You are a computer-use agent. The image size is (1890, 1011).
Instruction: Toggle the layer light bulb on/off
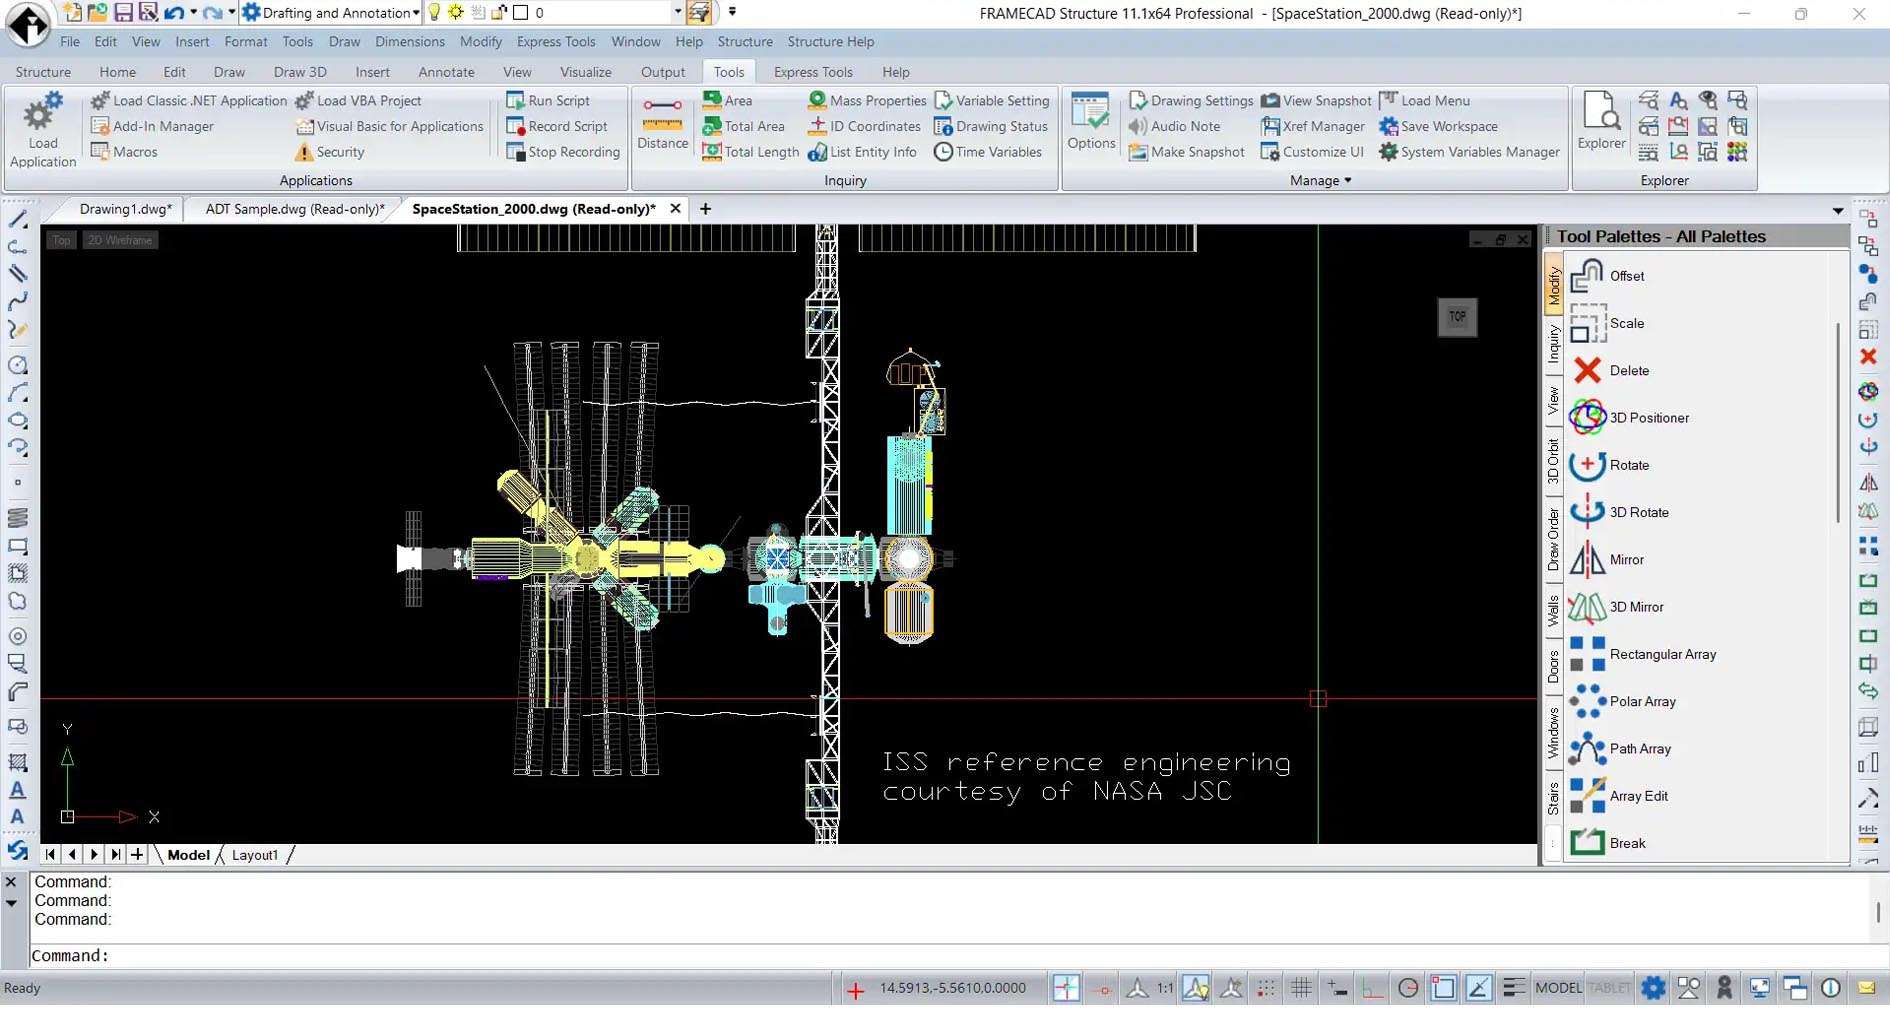(x=434, y=13)
